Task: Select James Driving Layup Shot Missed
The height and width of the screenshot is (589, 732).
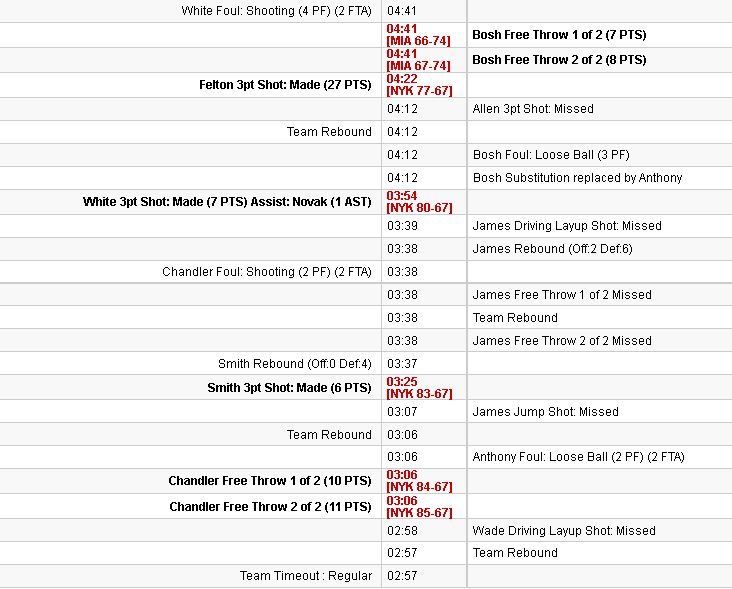Action: click(567, 226)
